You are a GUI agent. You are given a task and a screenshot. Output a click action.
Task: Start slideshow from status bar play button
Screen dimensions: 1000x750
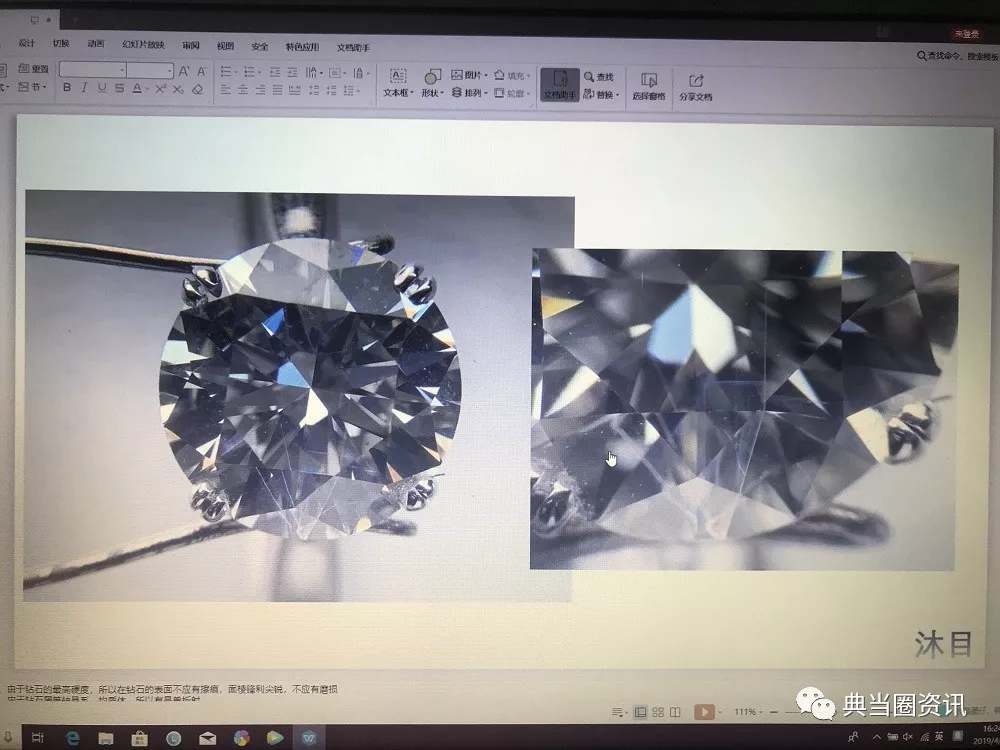704,712
